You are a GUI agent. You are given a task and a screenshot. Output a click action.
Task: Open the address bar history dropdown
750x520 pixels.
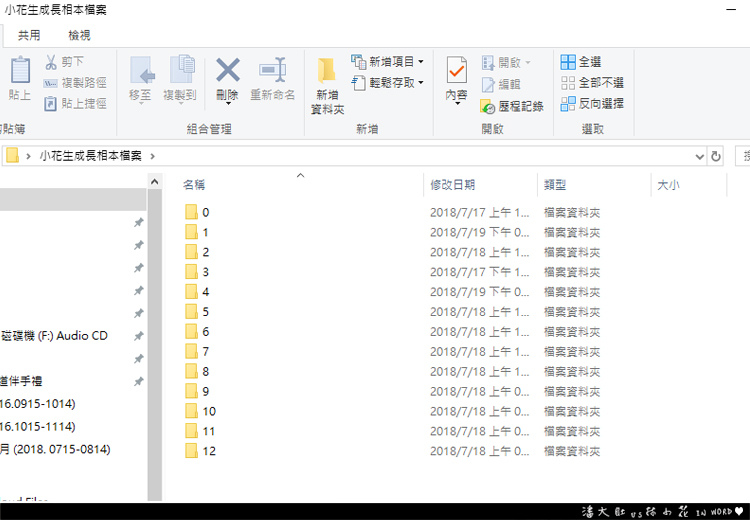coord(699,156)
